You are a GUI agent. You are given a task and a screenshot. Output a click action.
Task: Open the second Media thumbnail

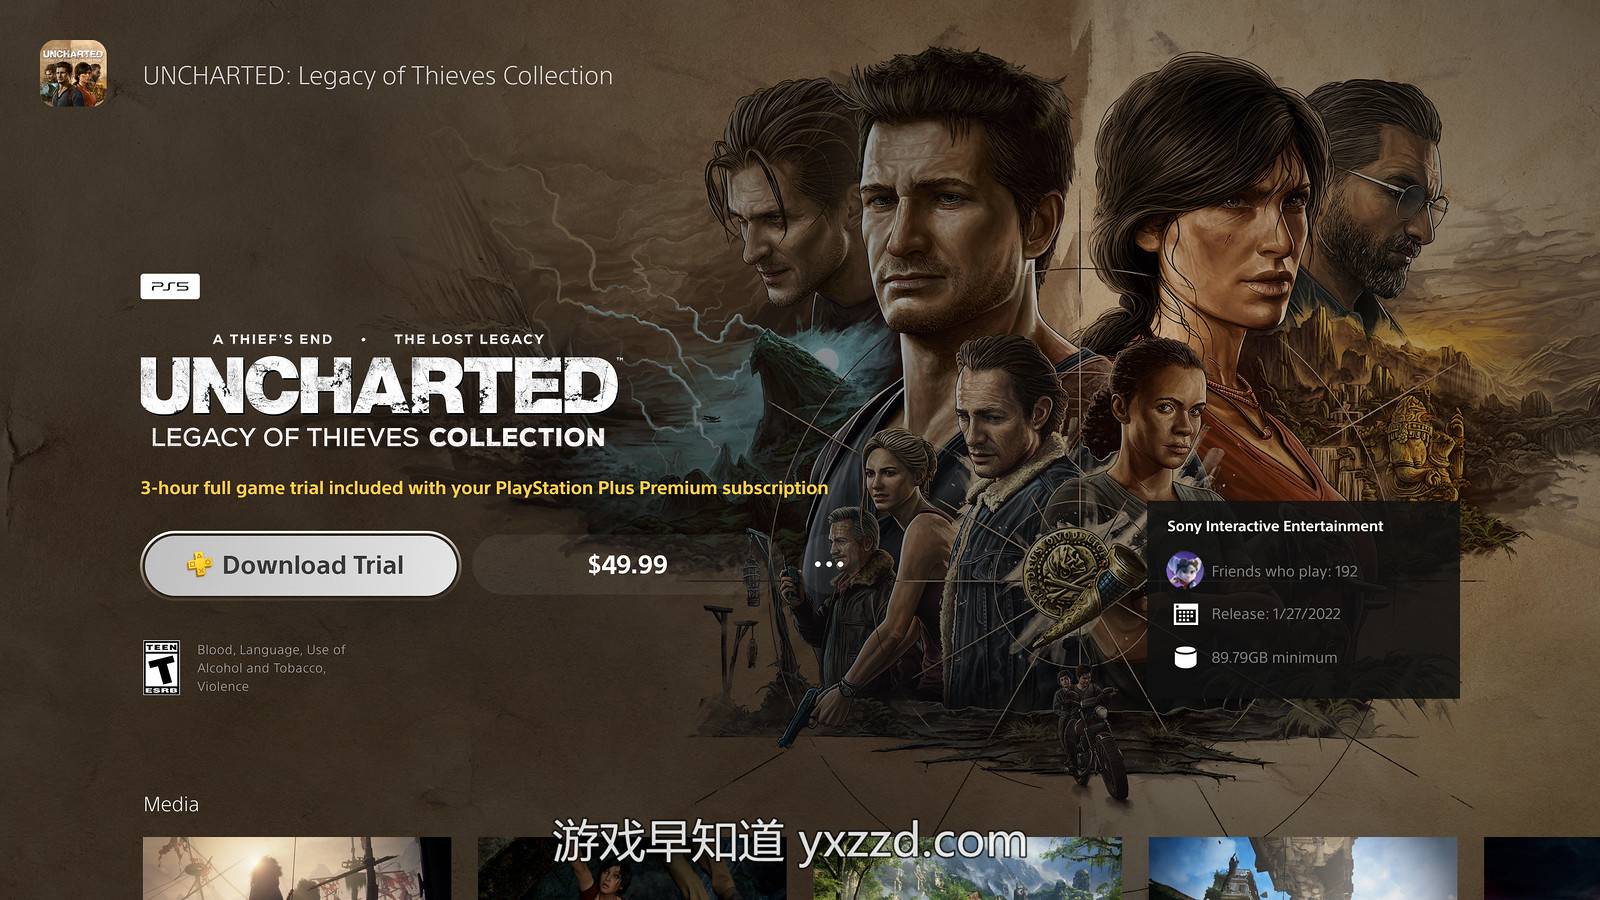(632, 868)
